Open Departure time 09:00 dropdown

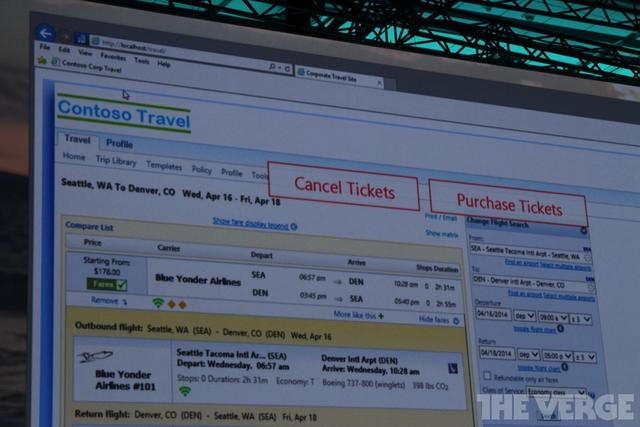coord(553,317)
